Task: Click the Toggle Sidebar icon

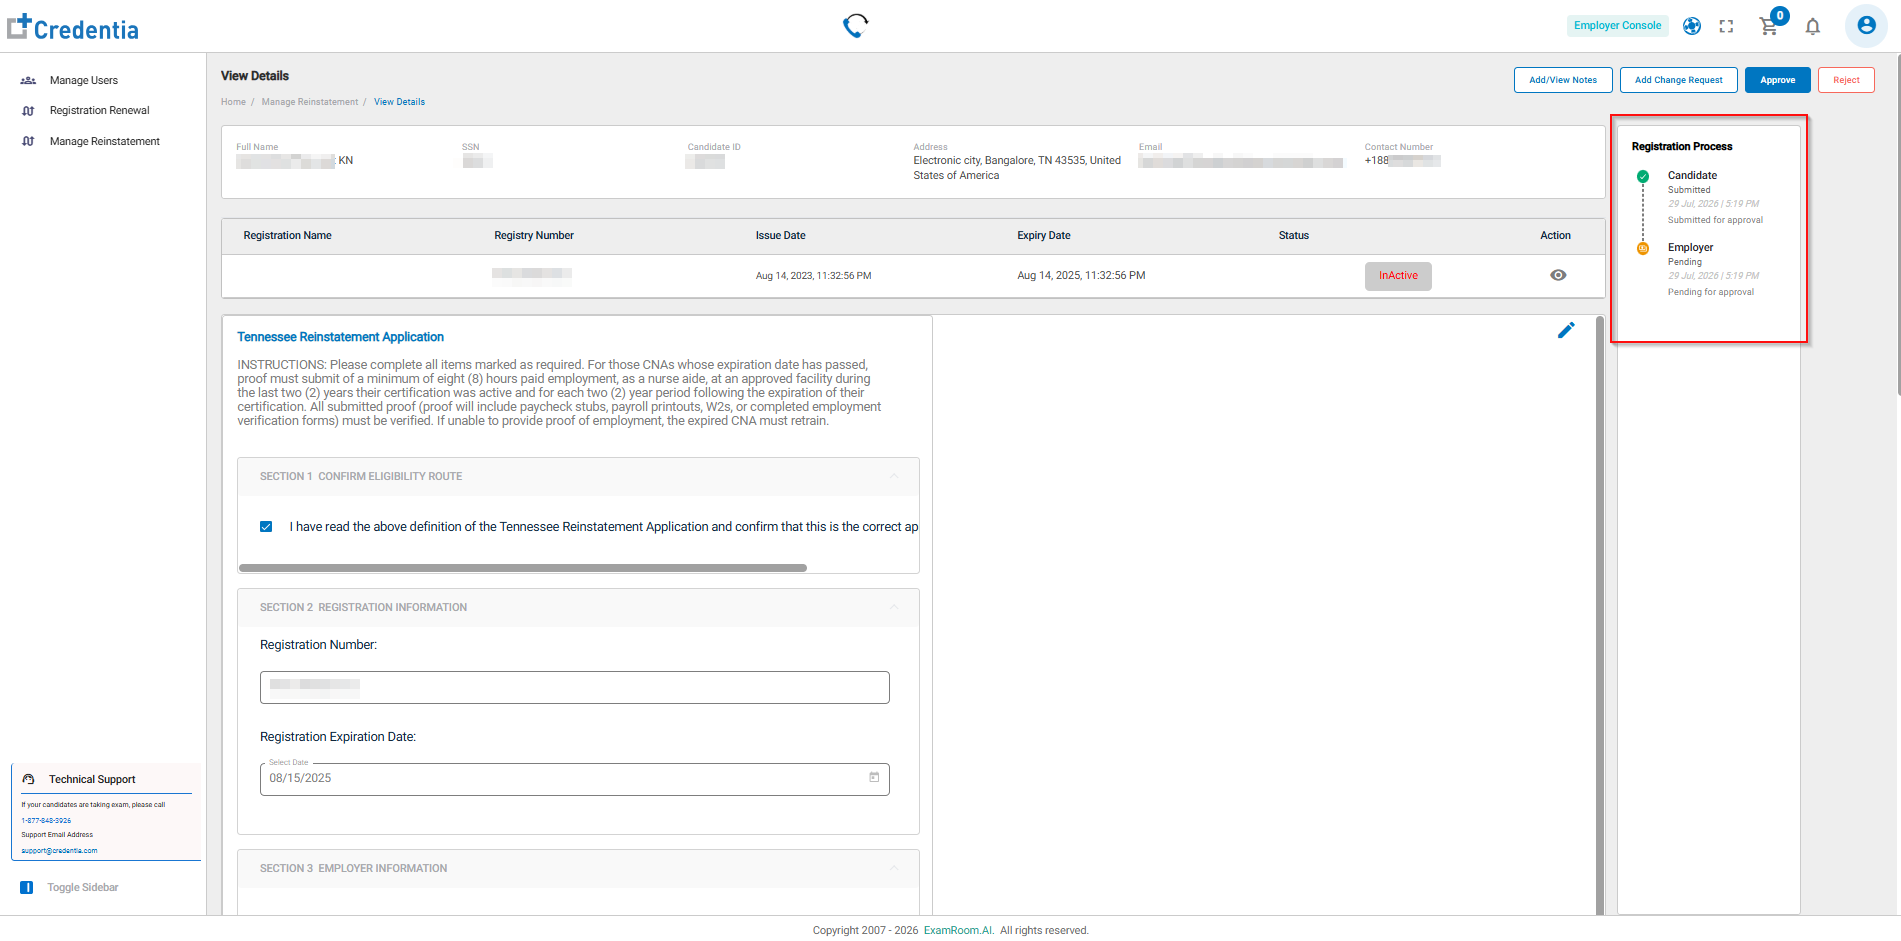Action: pos(27,888)
